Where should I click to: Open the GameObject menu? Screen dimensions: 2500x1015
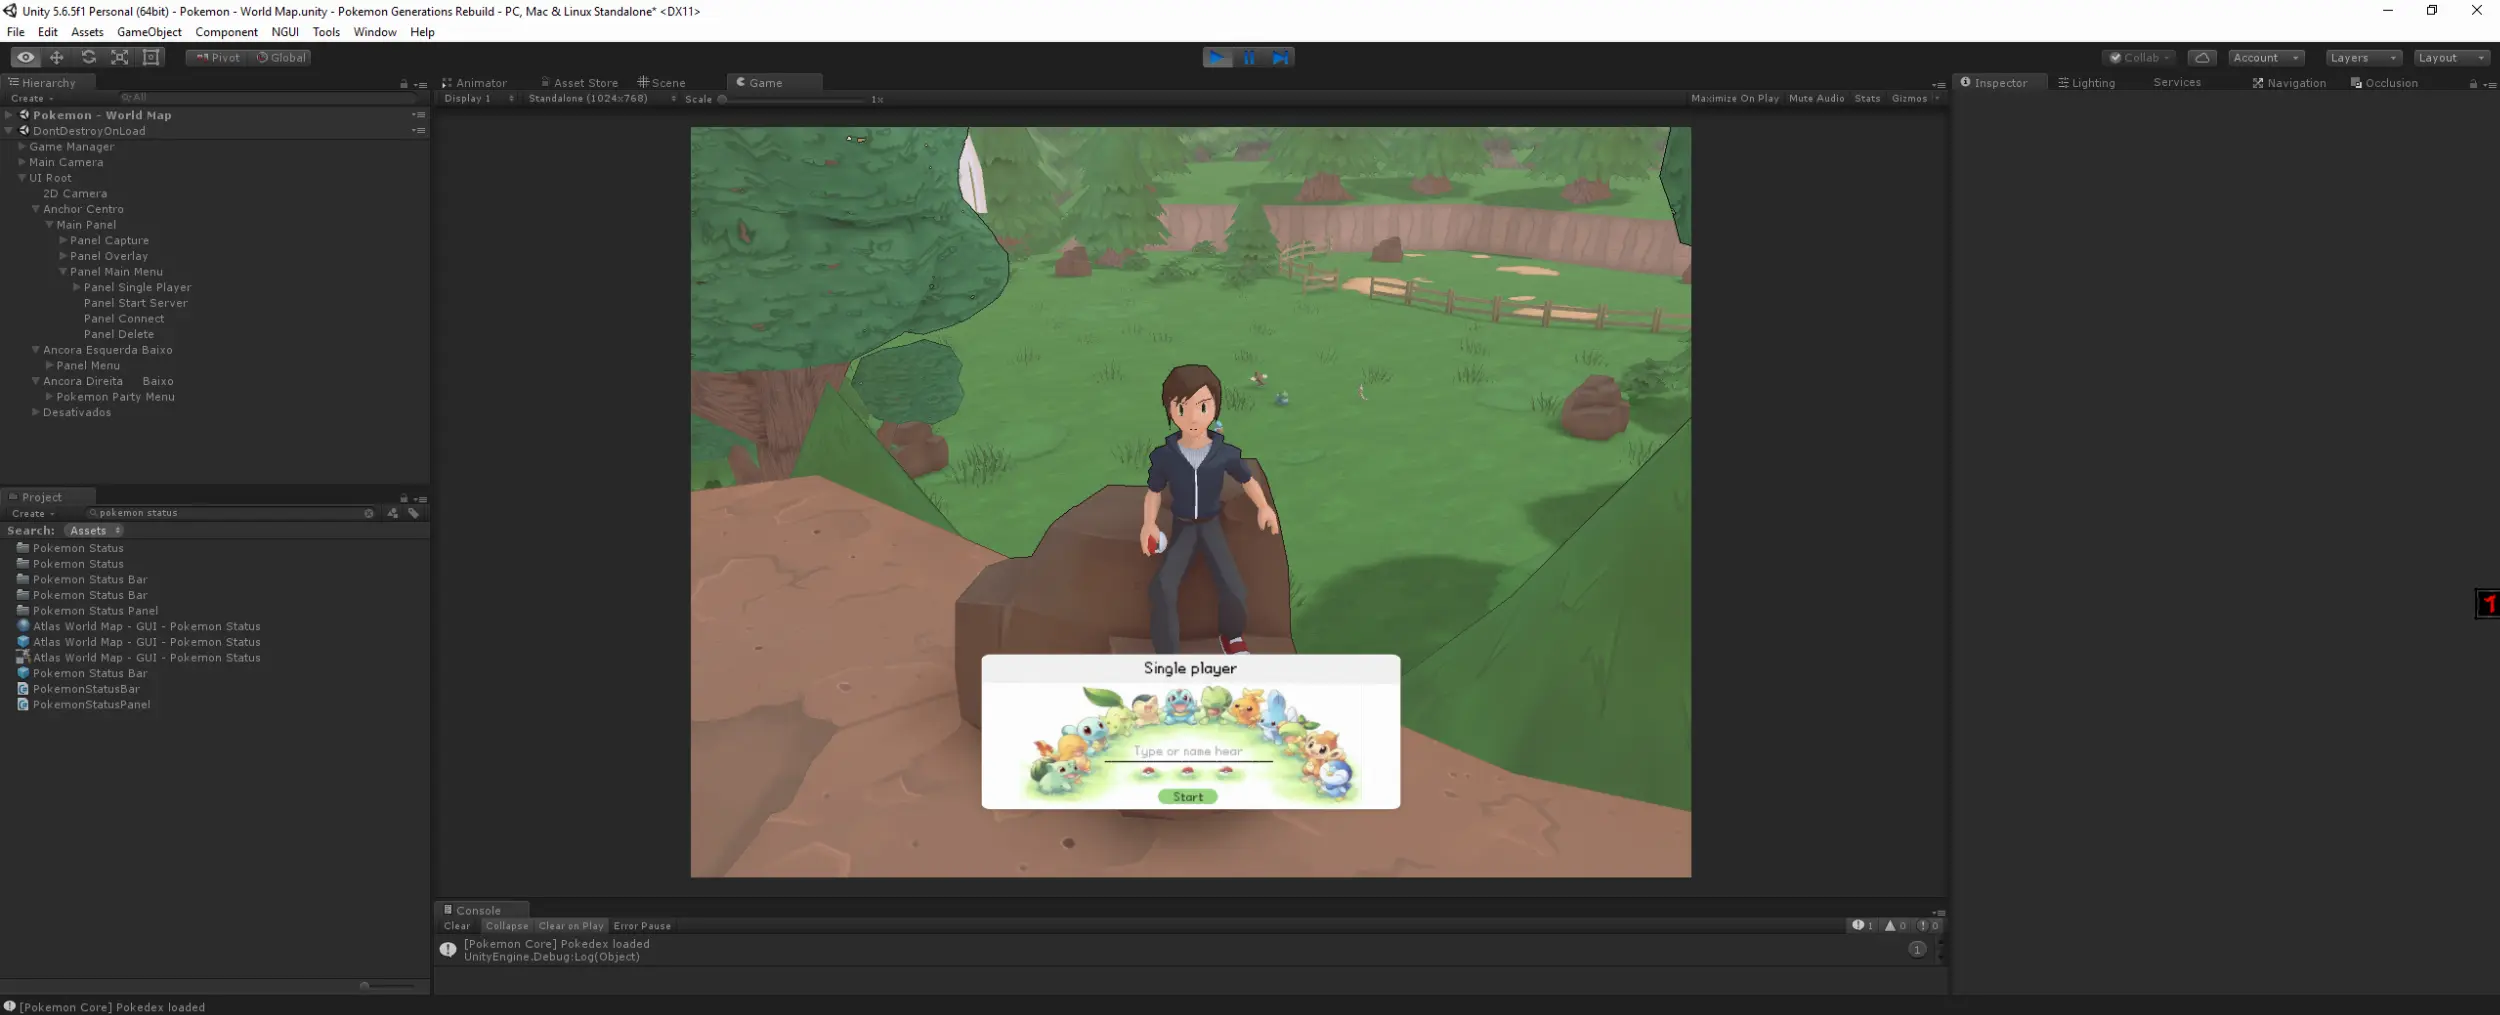tap(149, 32)
